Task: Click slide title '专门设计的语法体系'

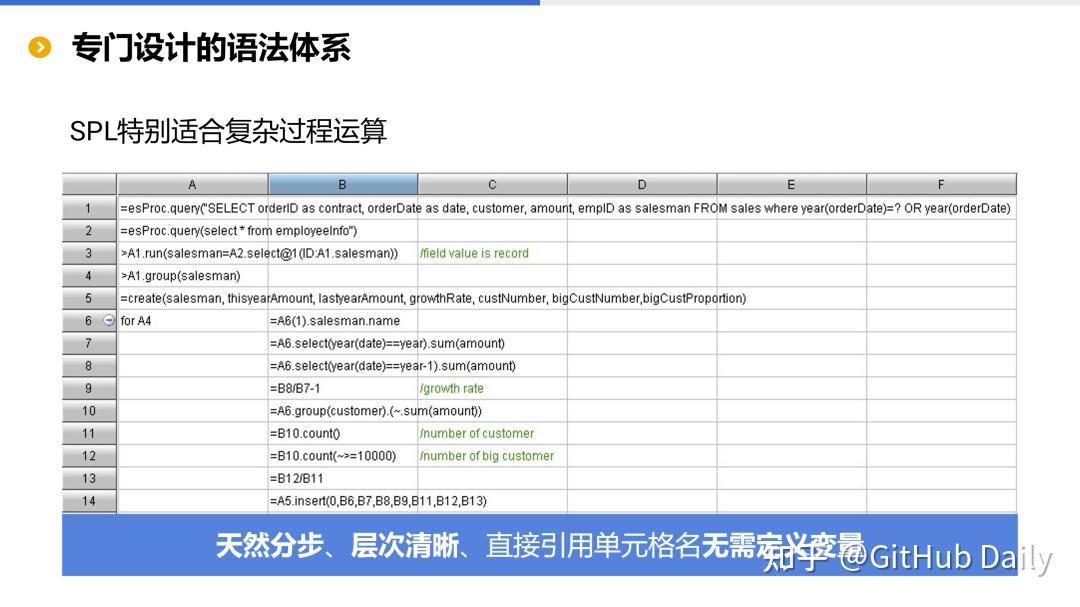Action: click(x=211, y=48)
